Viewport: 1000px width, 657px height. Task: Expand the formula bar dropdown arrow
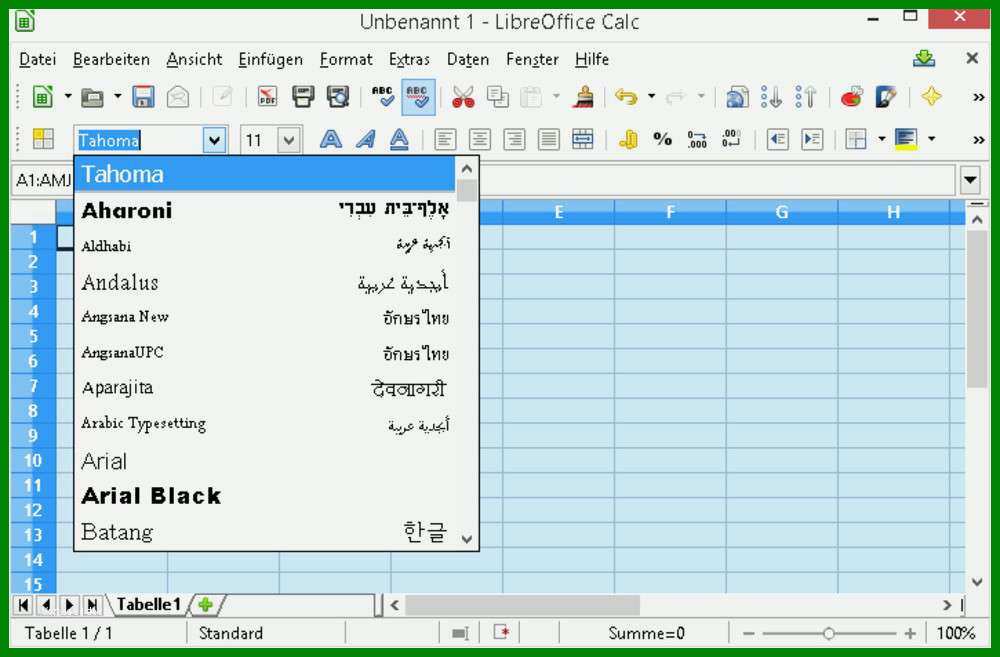[x=970, y=181]
